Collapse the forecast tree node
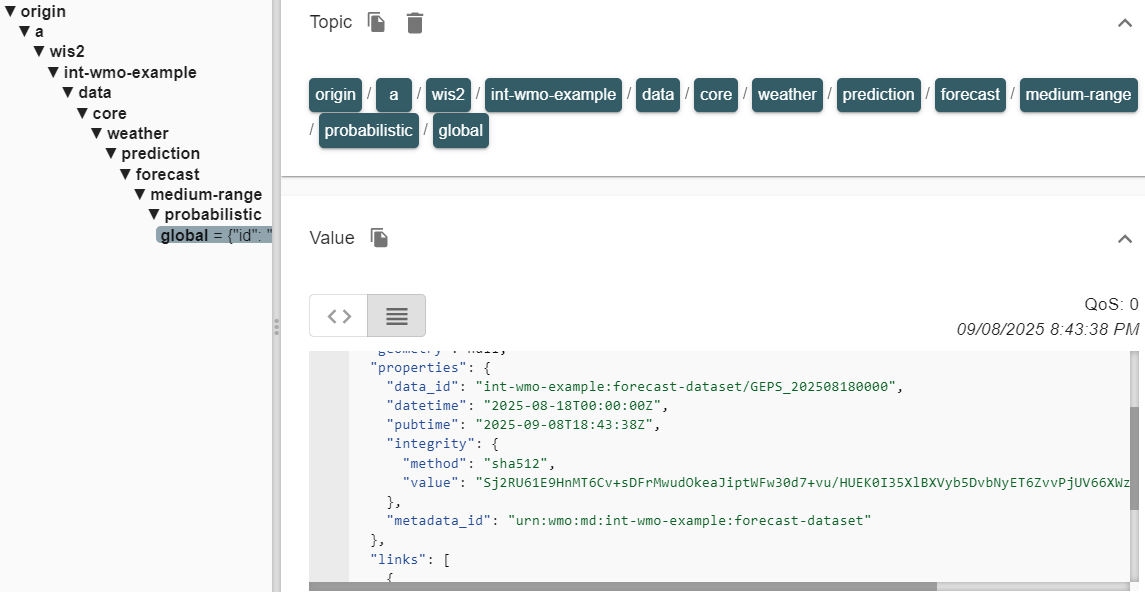 click(126, 174)
